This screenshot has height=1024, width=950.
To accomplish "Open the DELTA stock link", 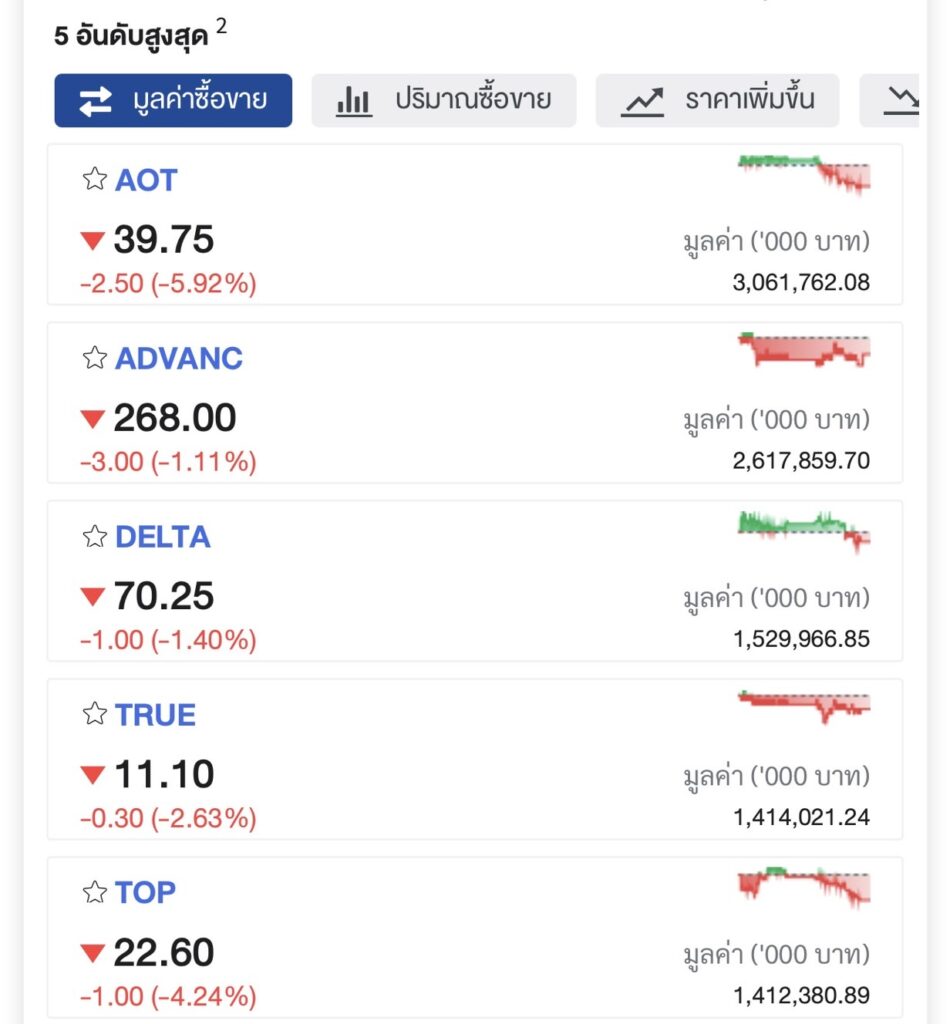I will (163, 537).
